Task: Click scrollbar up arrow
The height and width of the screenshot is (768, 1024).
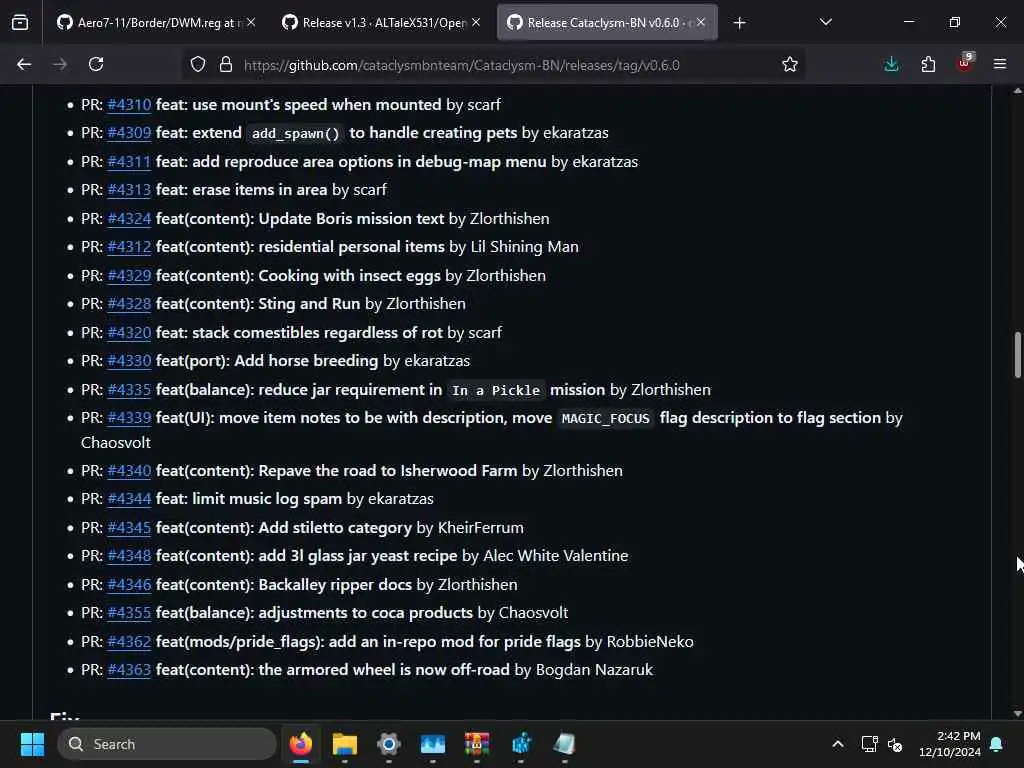Action: [1017, 91]
